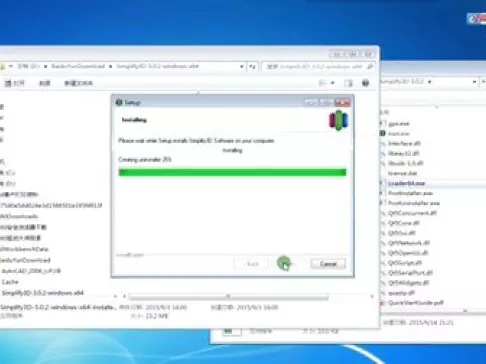This screenshot has width=486, height=364.
Task: Click the 打开 toolbar item
Action: click(x=15, y=83)
